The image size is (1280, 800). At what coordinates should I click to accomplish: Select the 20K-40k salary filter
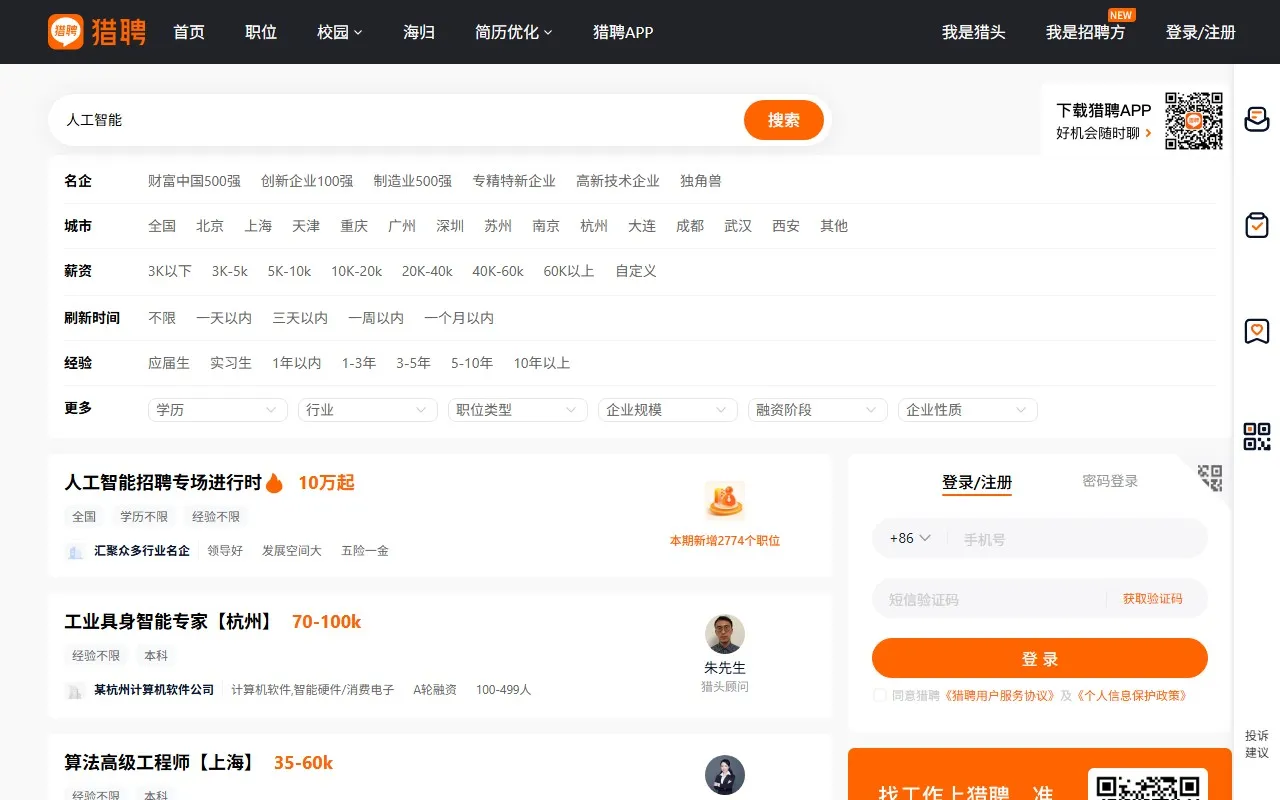[x=427, y=271]
